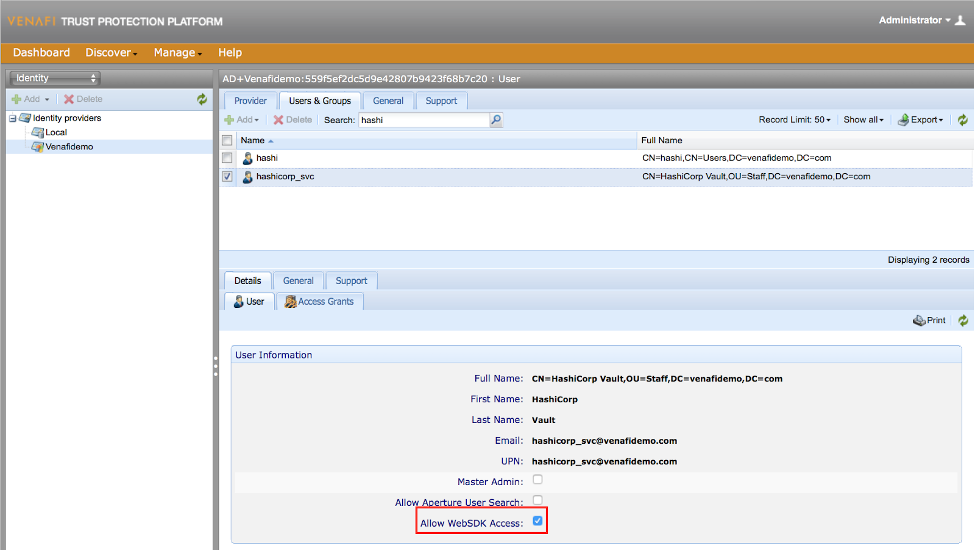Click the green plus Add icon in grid toolbar
974x550 pixels.
[x=229, y=120]
